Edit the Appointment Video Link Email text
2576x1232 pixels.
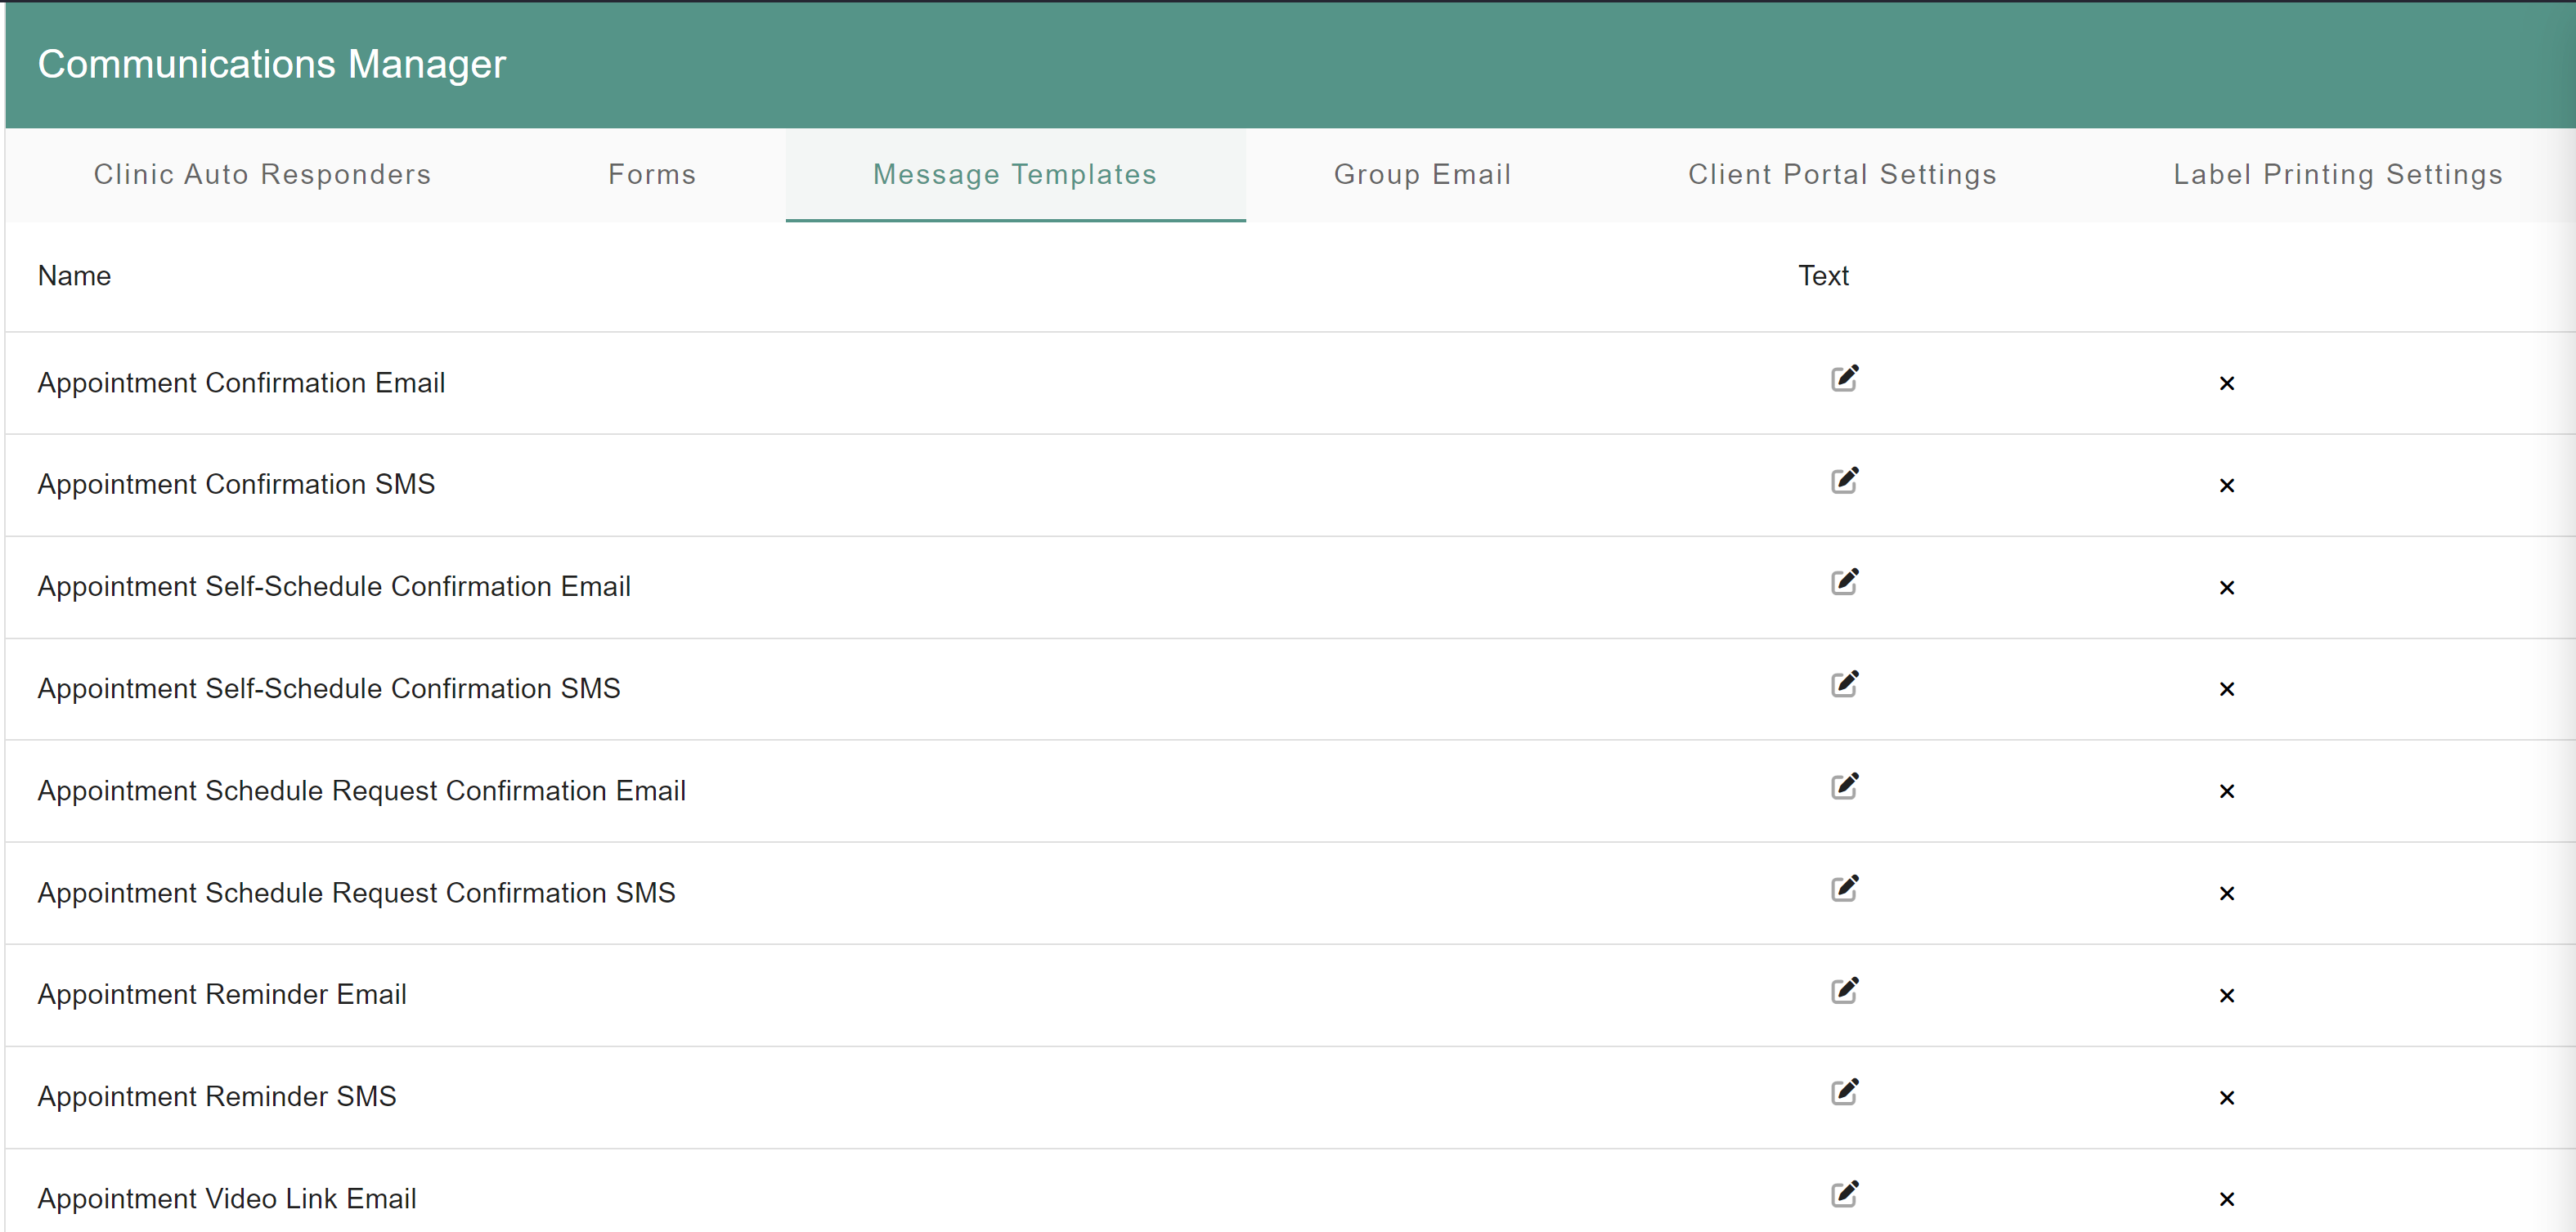point(1844,1195)
